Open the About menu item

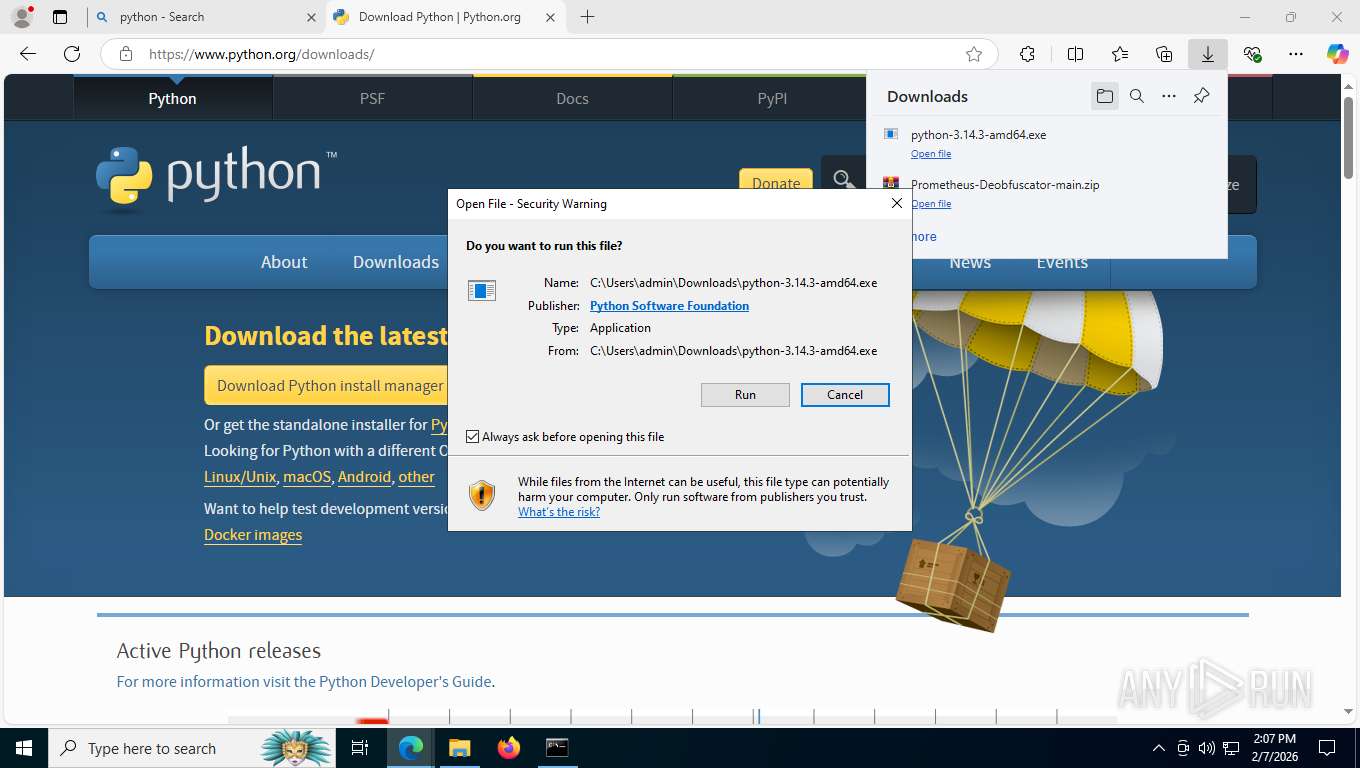click(284, 262)
